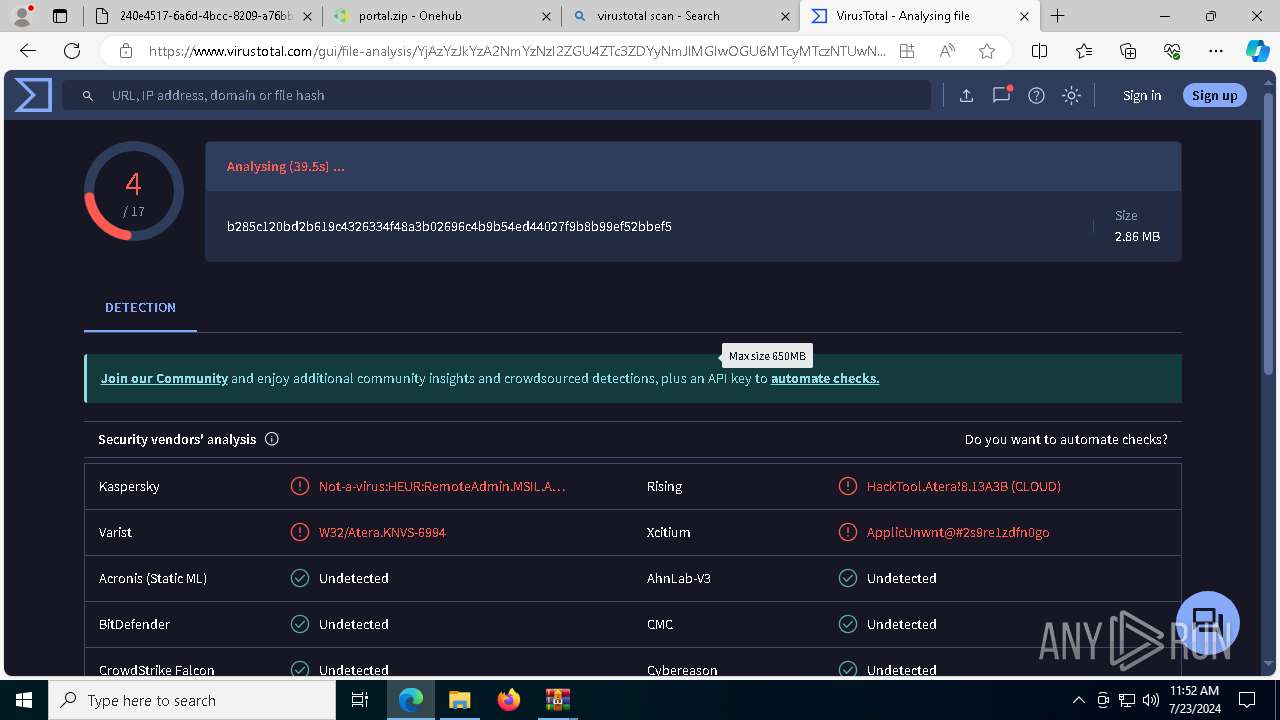Open File Explorer from the taskbar

[x=459, y=700]
